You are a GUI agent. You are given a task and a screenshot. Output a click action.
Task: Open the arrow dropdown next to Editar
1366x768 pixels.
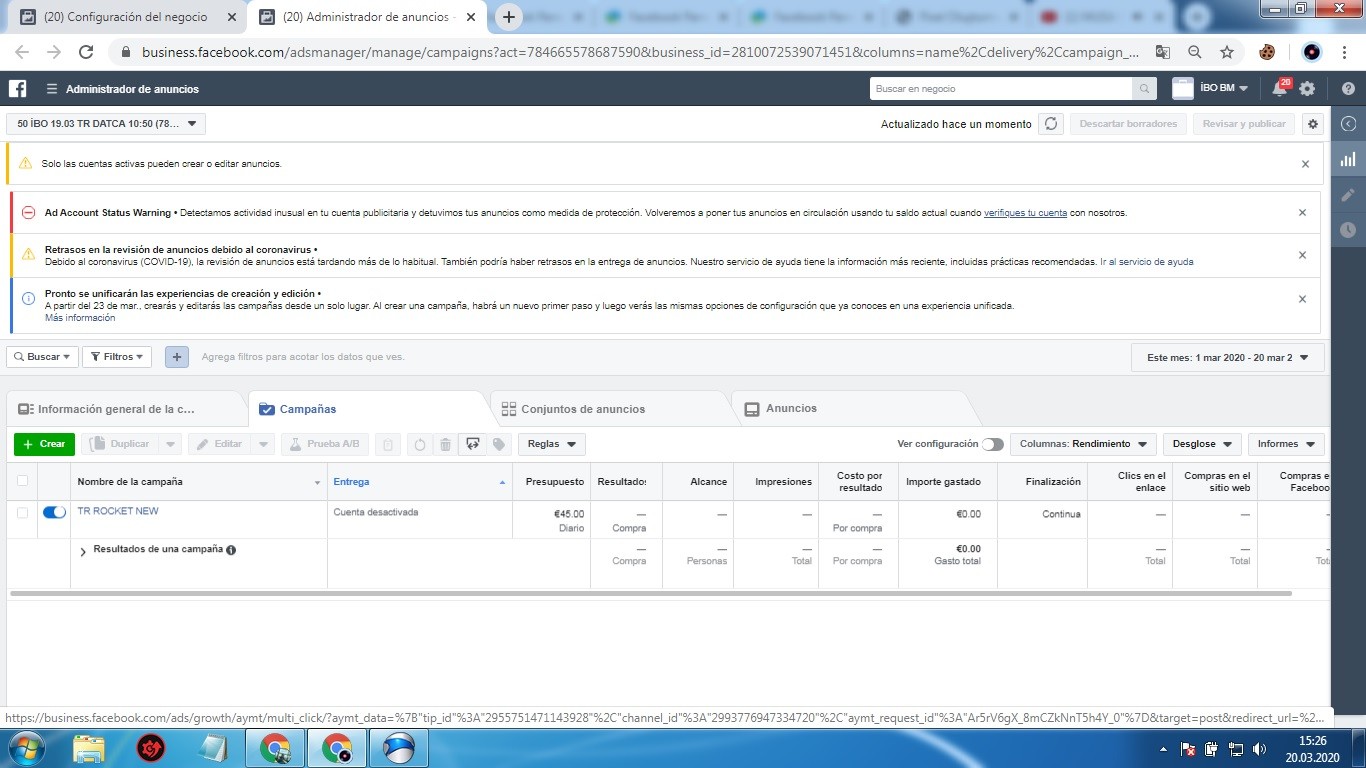coord(263,444)
